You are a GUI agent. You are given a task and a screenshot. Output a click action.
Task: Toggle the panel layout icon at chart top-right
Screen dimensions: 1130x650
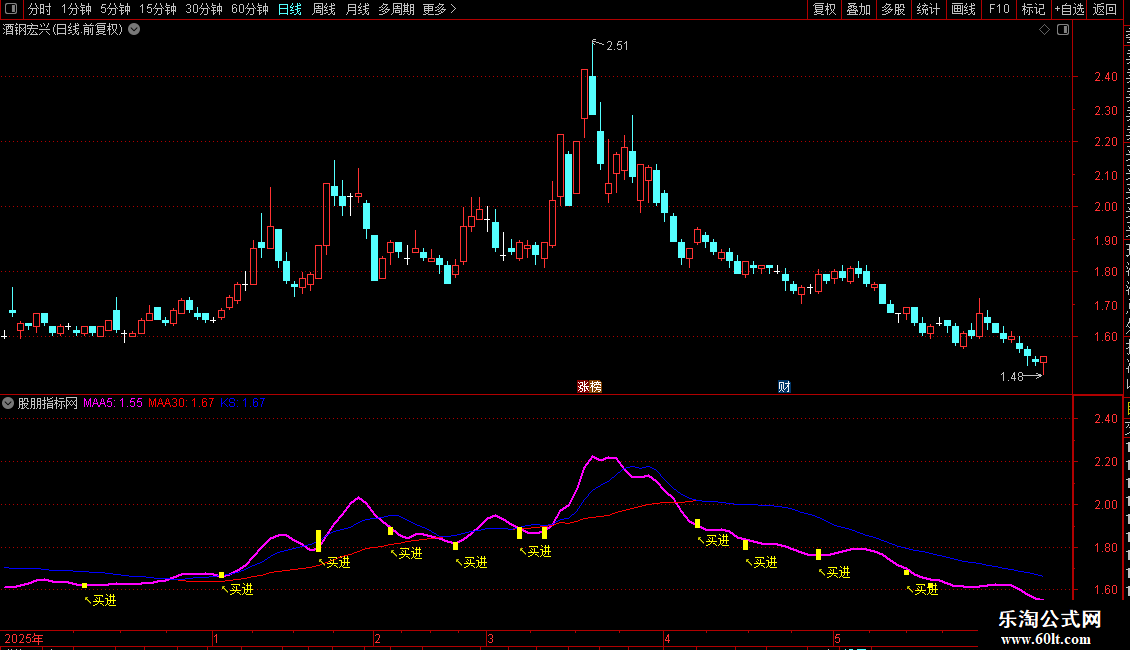pyautogui.click(x=1063, y=30)
